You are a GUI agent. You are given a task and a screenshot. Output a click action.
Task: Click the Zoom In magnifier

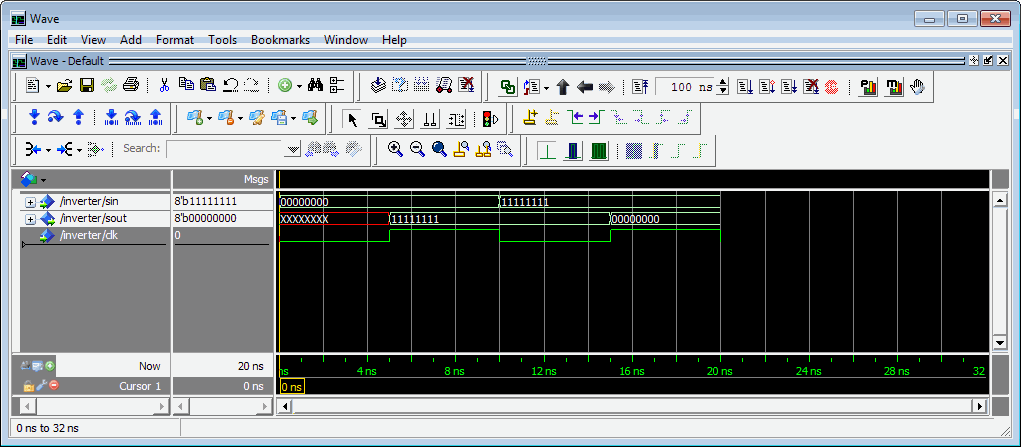pos(395,149)
